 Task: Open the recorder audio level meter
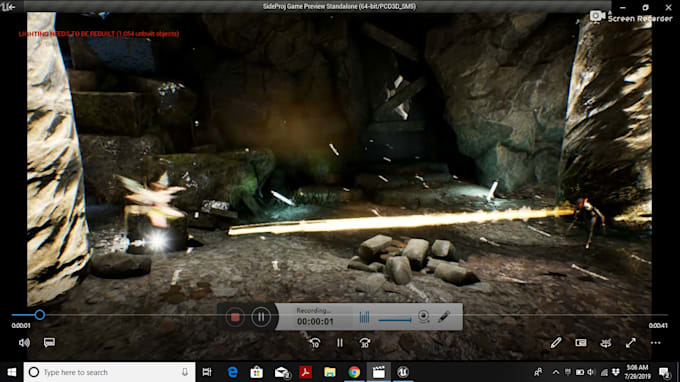364,317
